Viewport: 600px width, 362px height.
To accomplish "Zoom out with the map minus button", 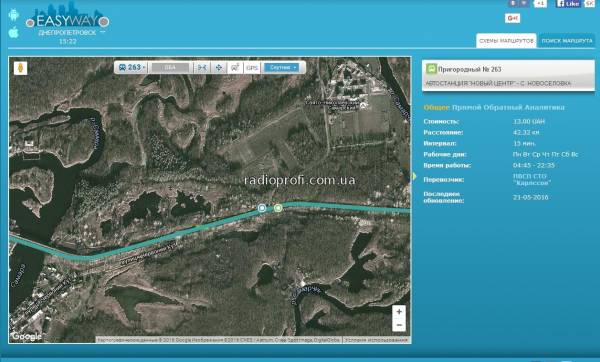I will (399, 325).
